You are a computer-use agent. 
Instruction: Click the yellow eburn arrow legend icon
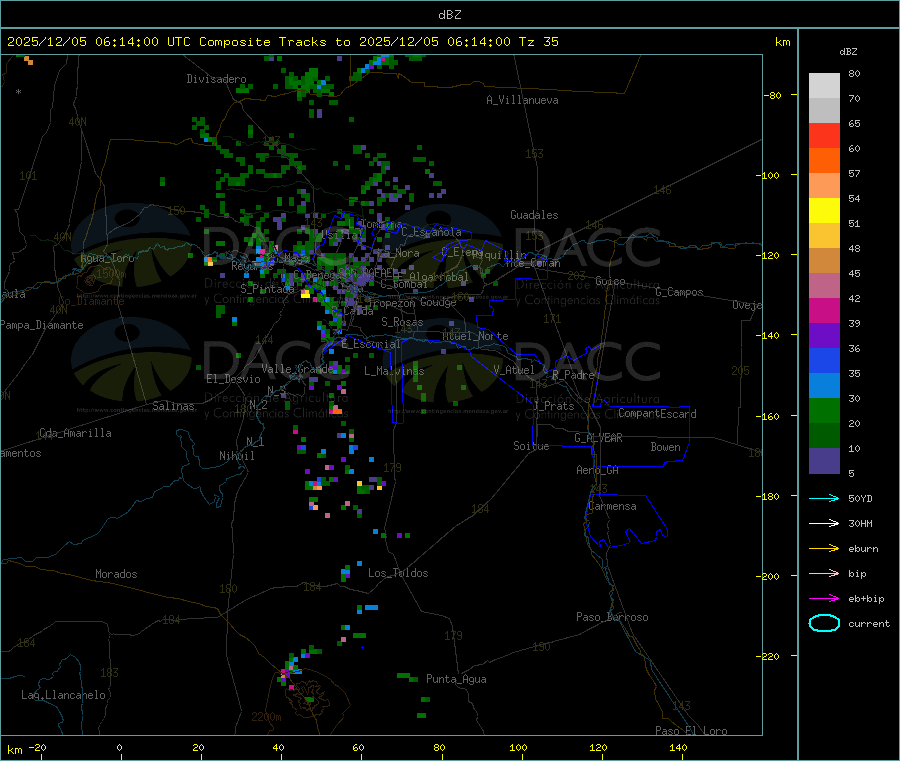click(824, 549)
